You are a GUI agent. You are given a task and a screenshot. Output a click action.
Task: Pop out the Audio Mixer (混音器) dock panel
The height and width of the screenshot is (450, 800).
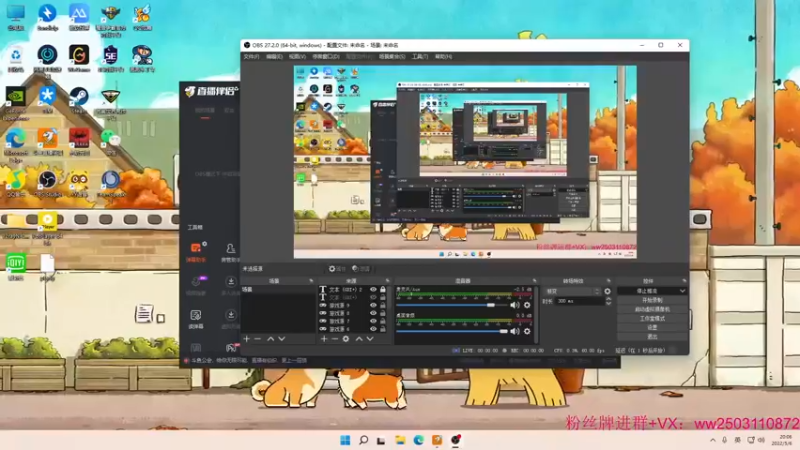click(534, 281)
